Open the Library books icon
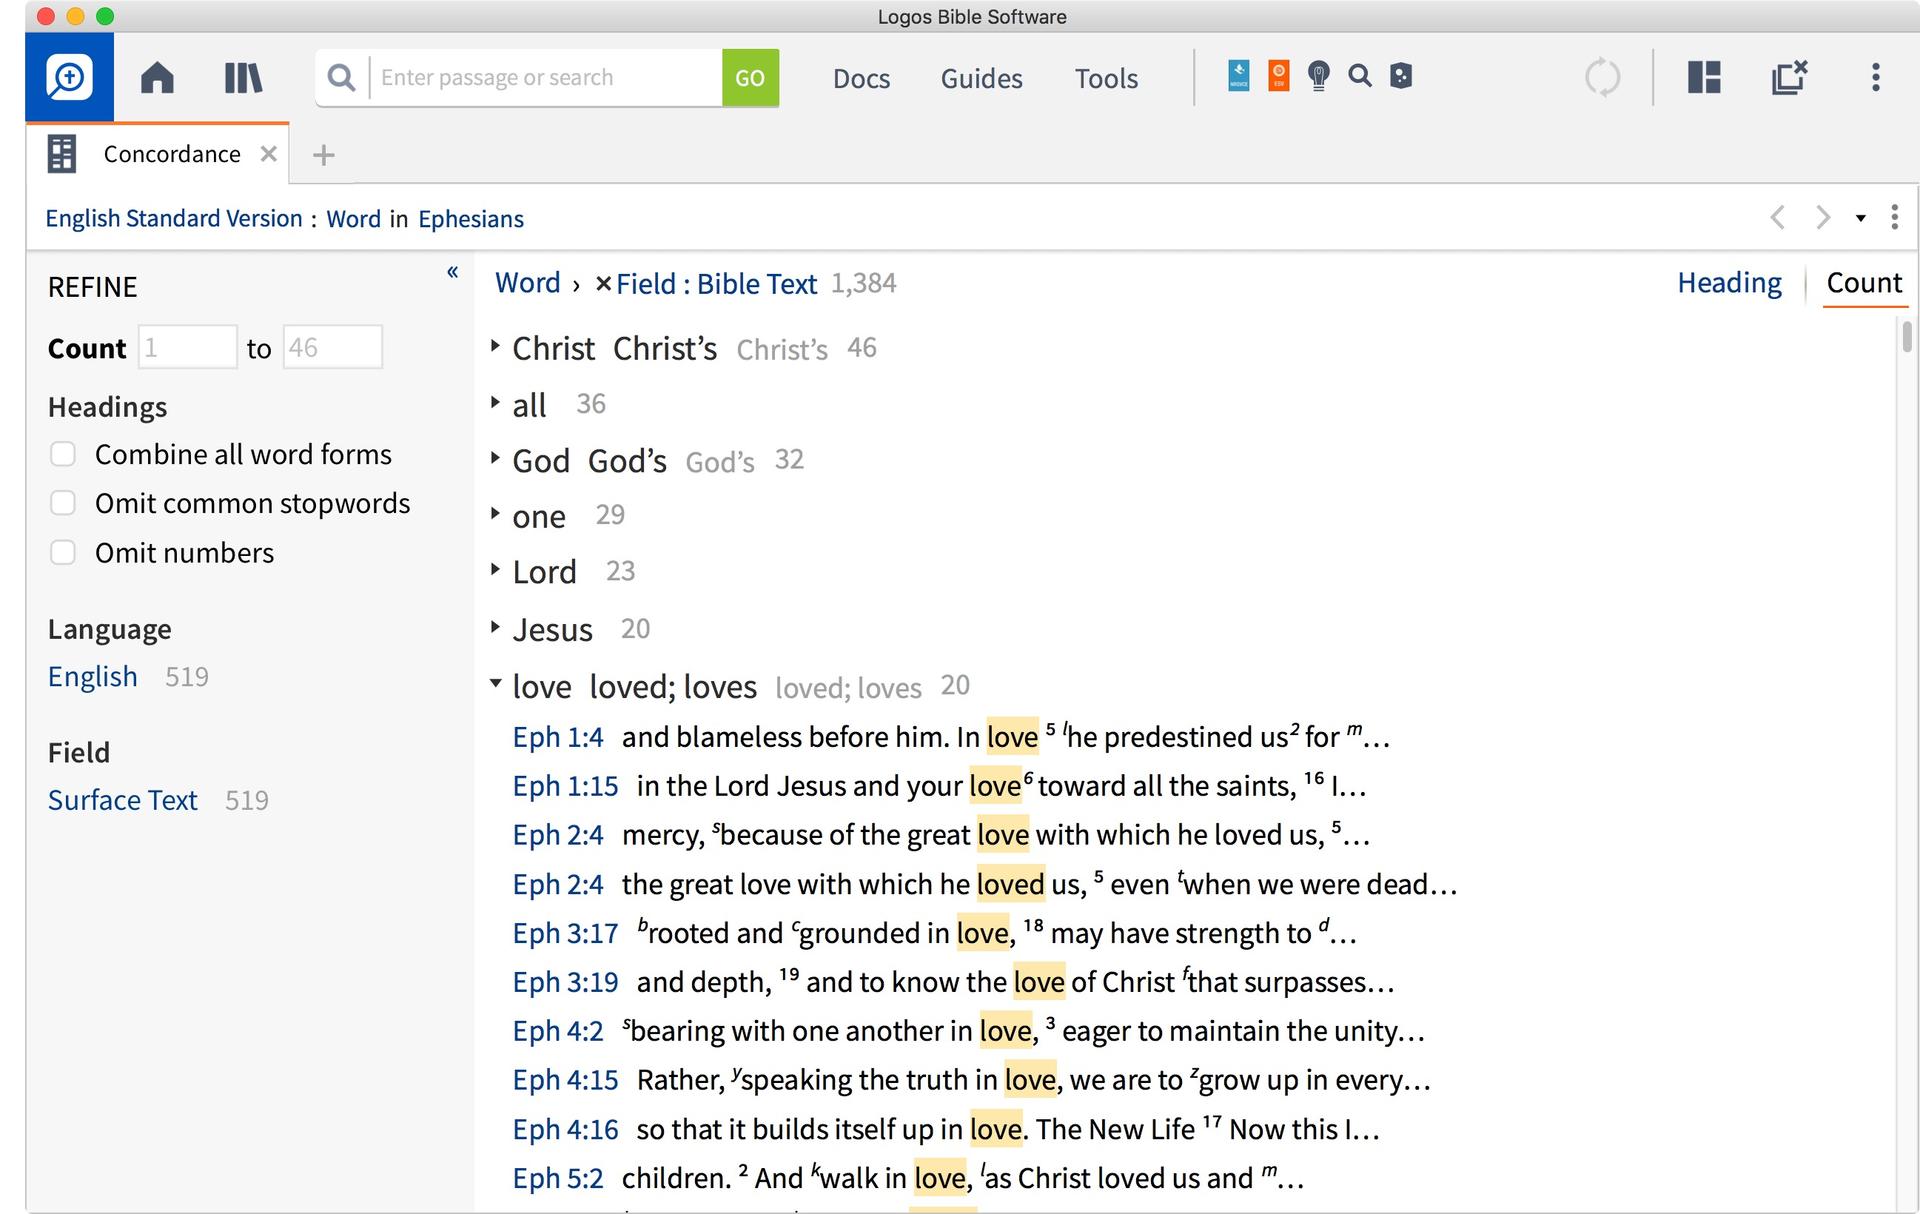This screenshot has width=1920, height=1214. tap(243, 78)
